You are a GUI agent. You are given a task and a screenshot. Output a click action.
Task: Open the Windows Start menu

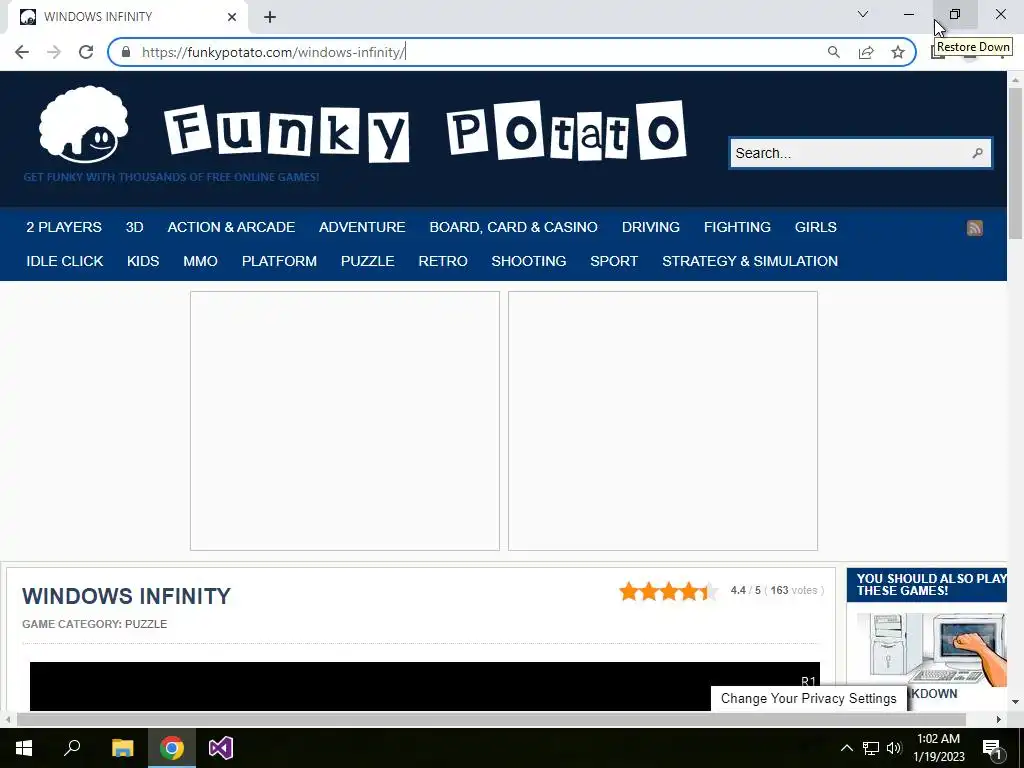click(x=24, y=748)
